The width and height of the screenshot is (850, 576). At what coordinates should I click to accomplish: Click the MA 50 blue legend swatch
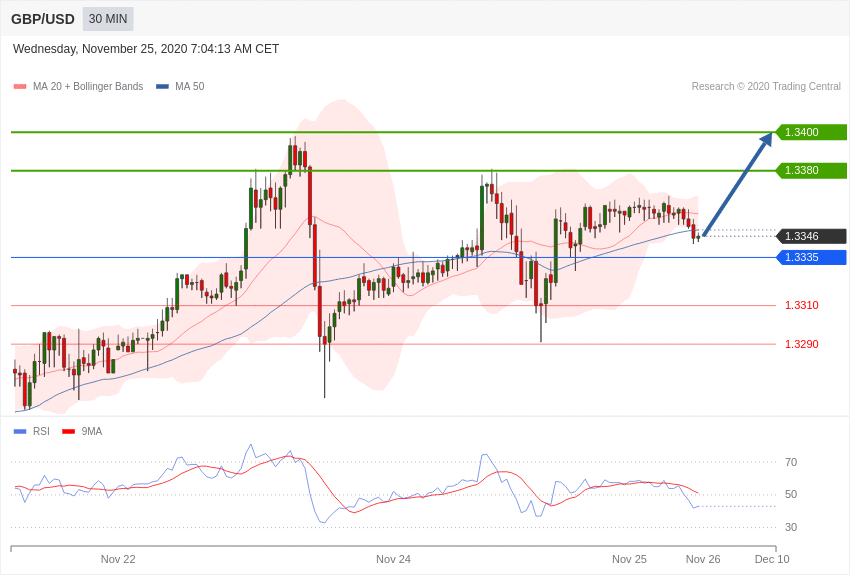(162, 87)
